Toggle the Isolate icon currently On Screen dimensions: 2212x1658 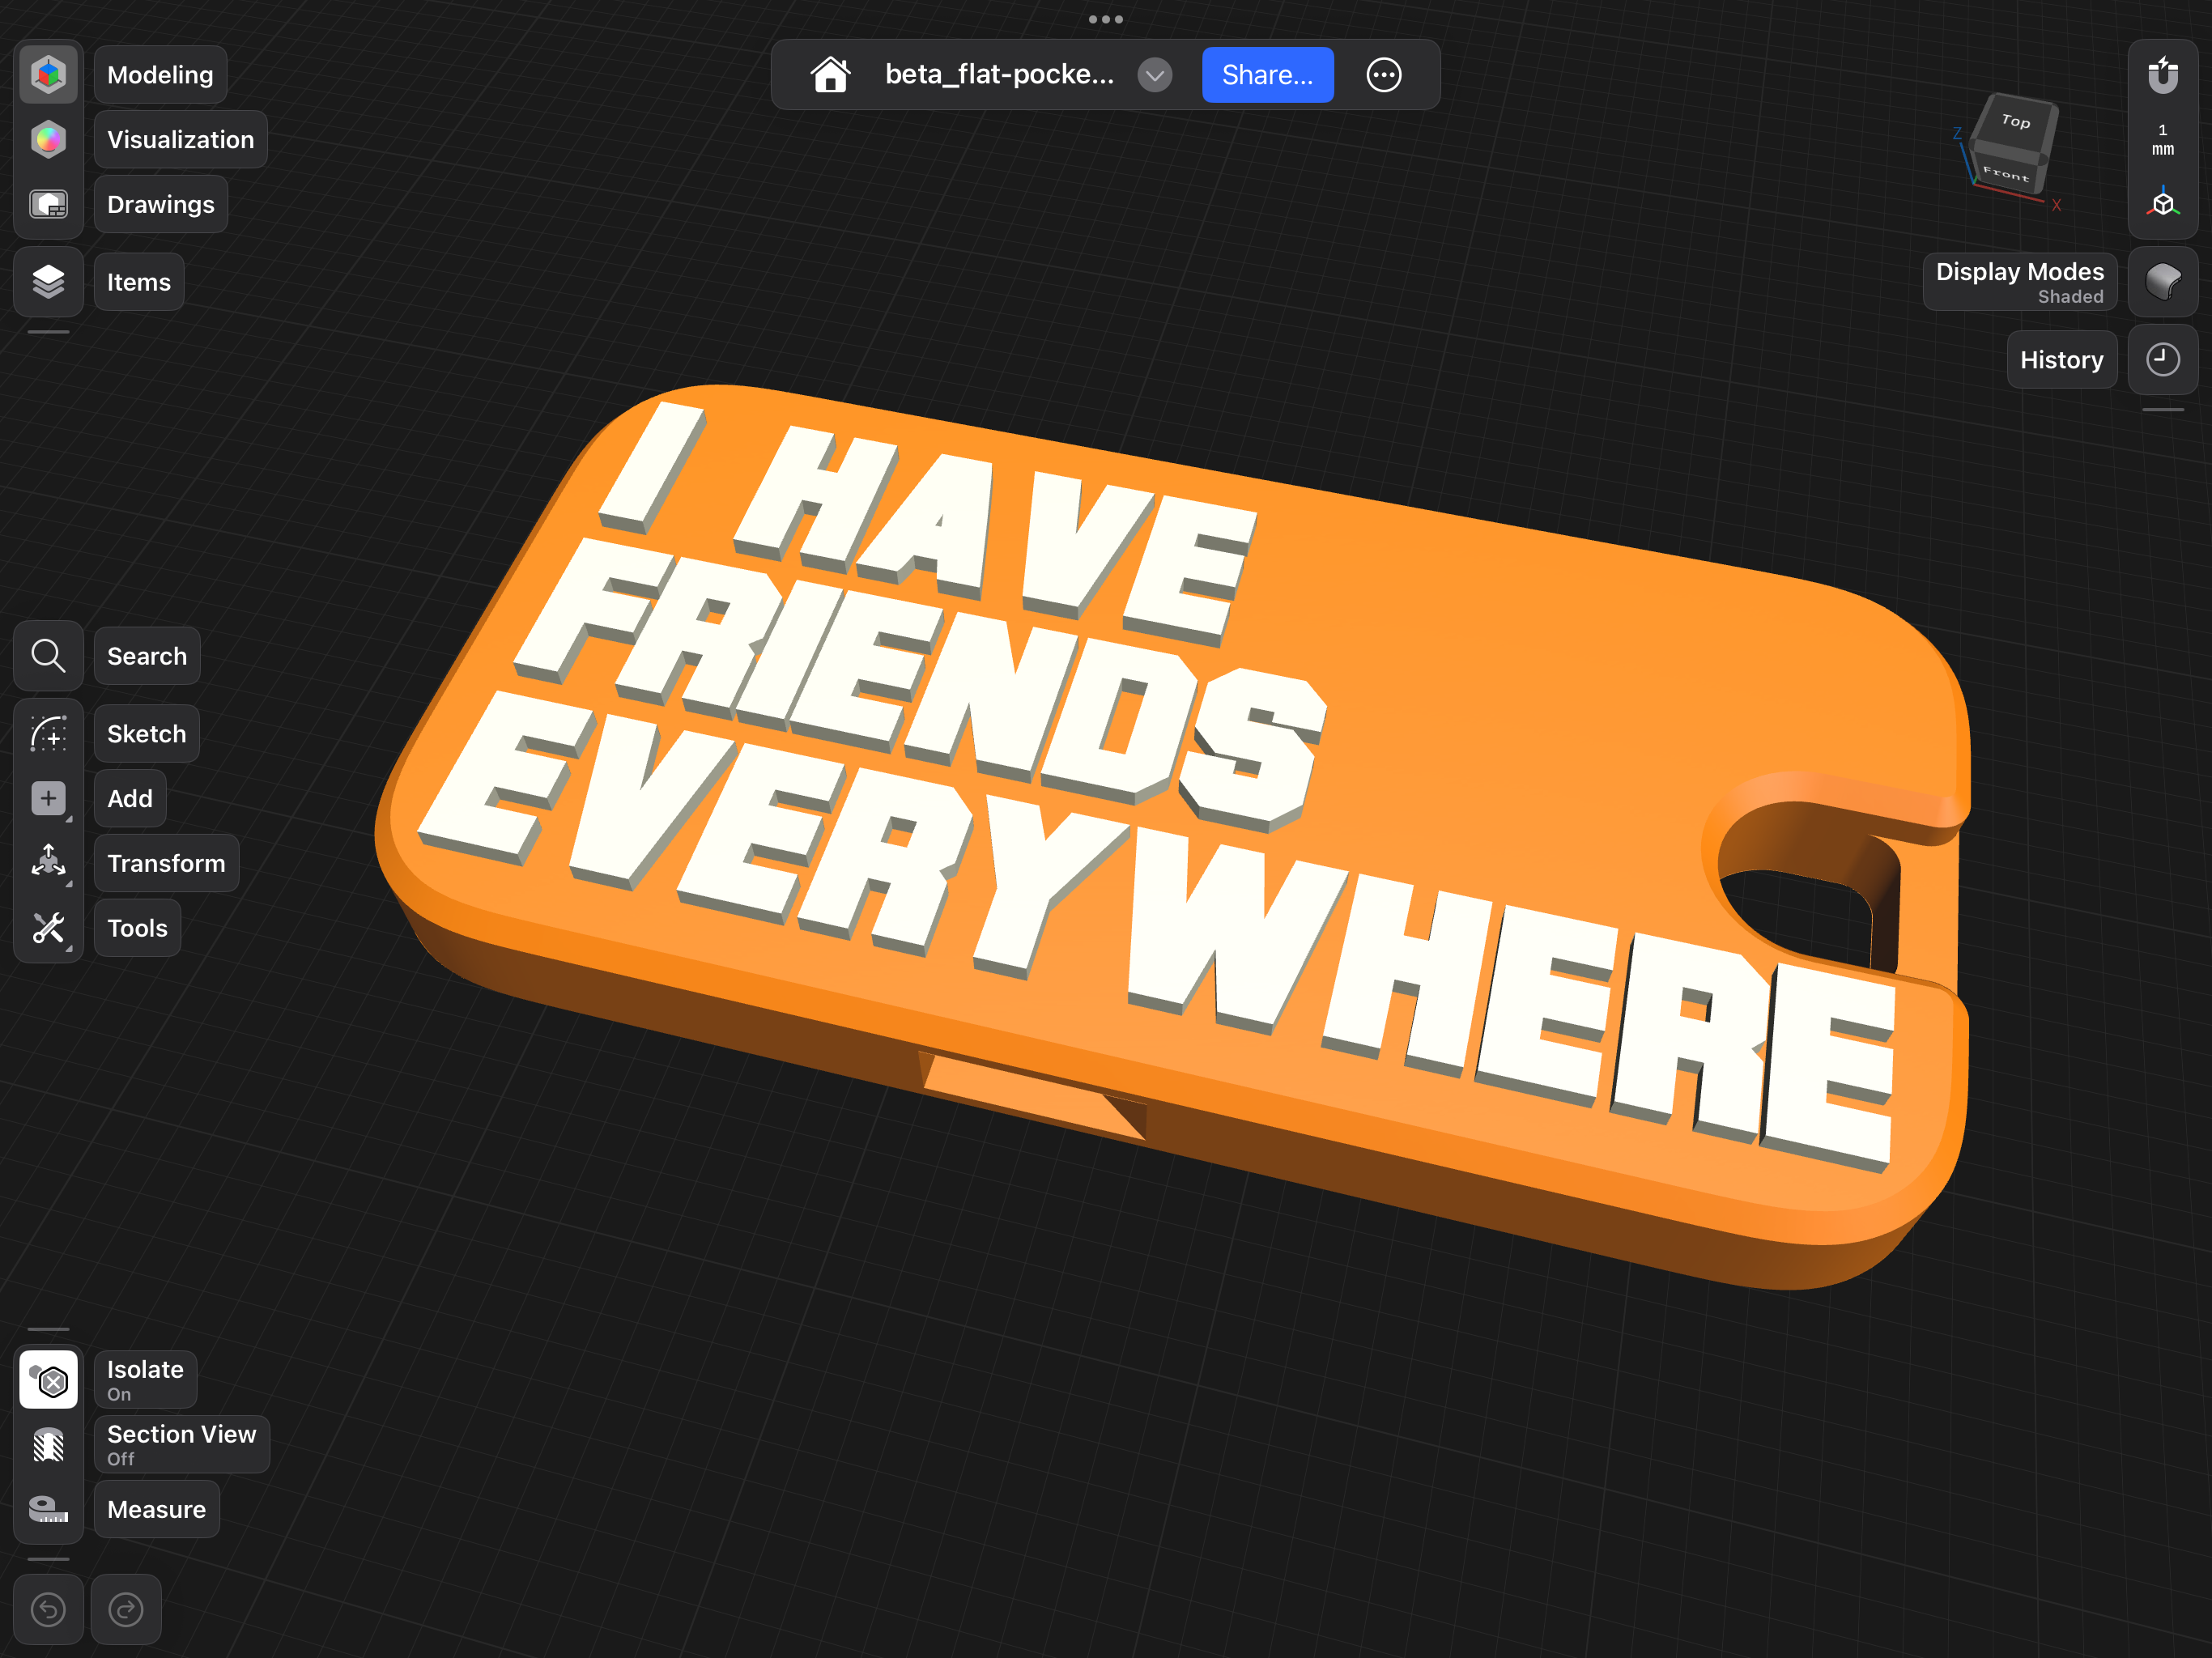[48, 1380]
